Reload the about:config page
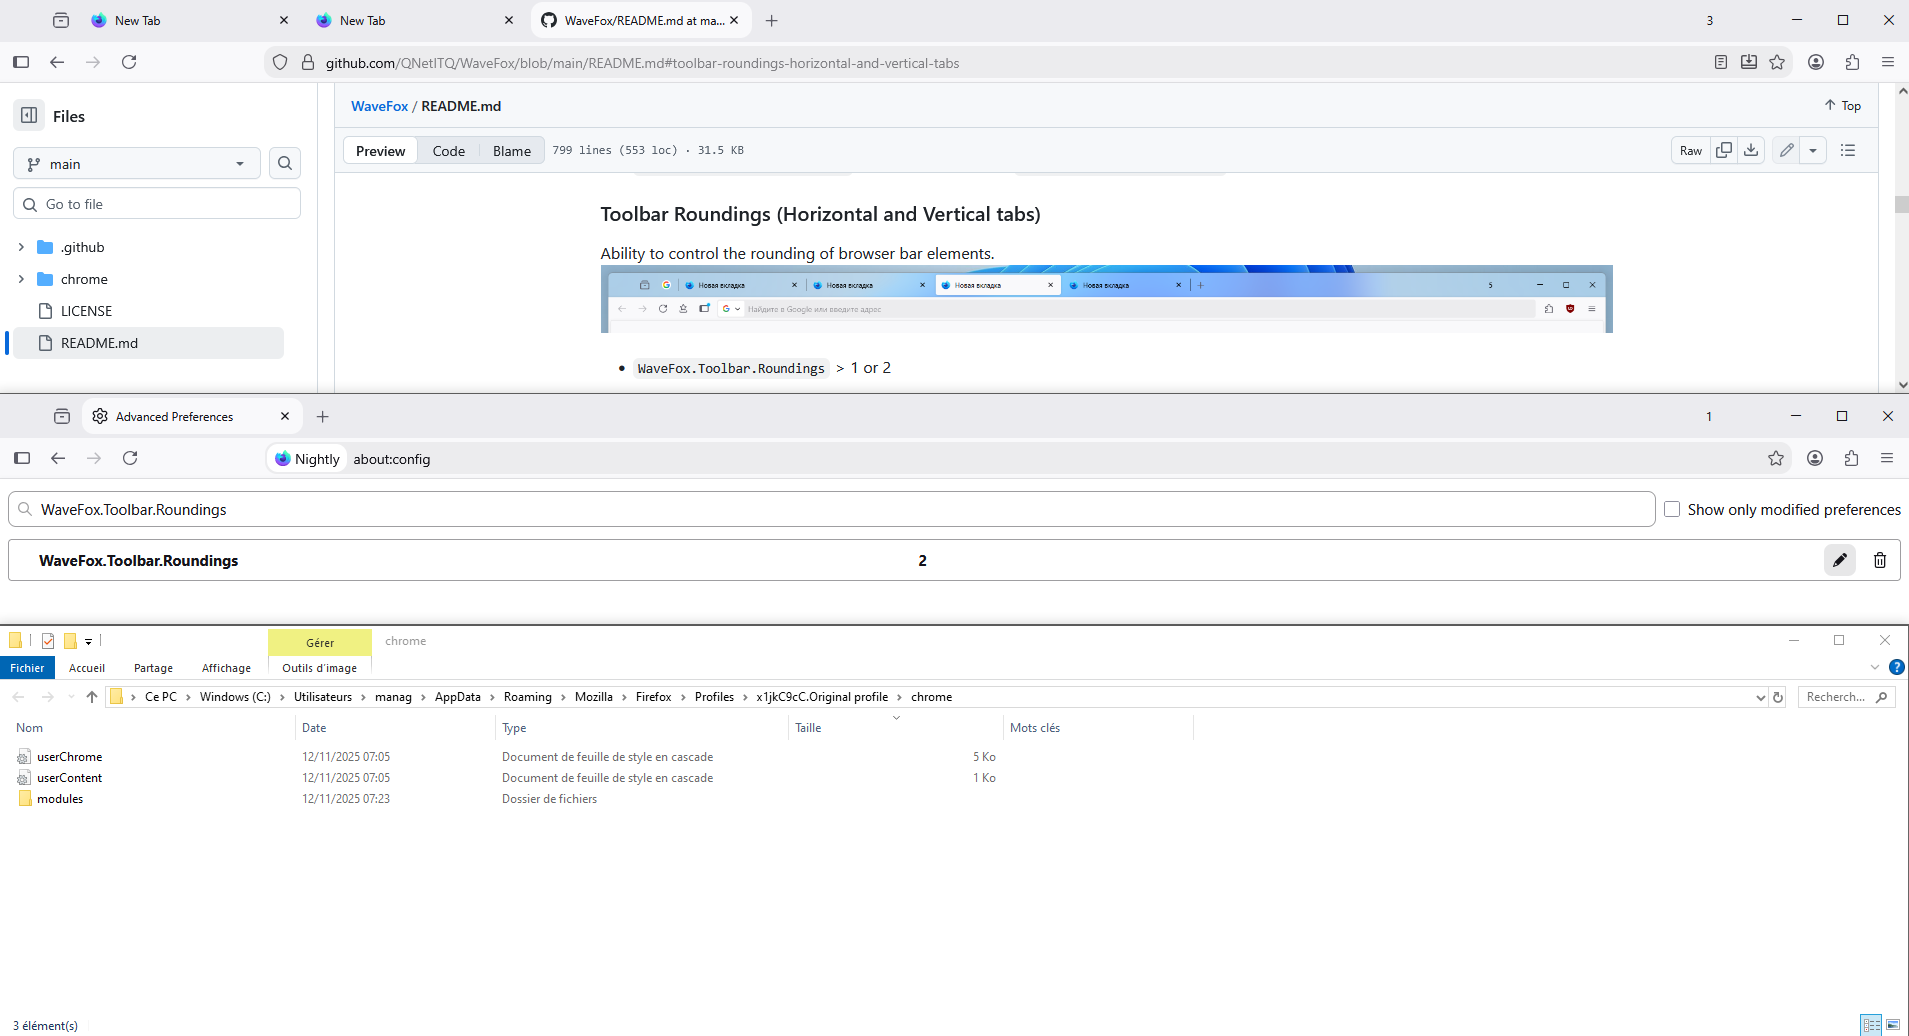 click(x=130, y=458)
